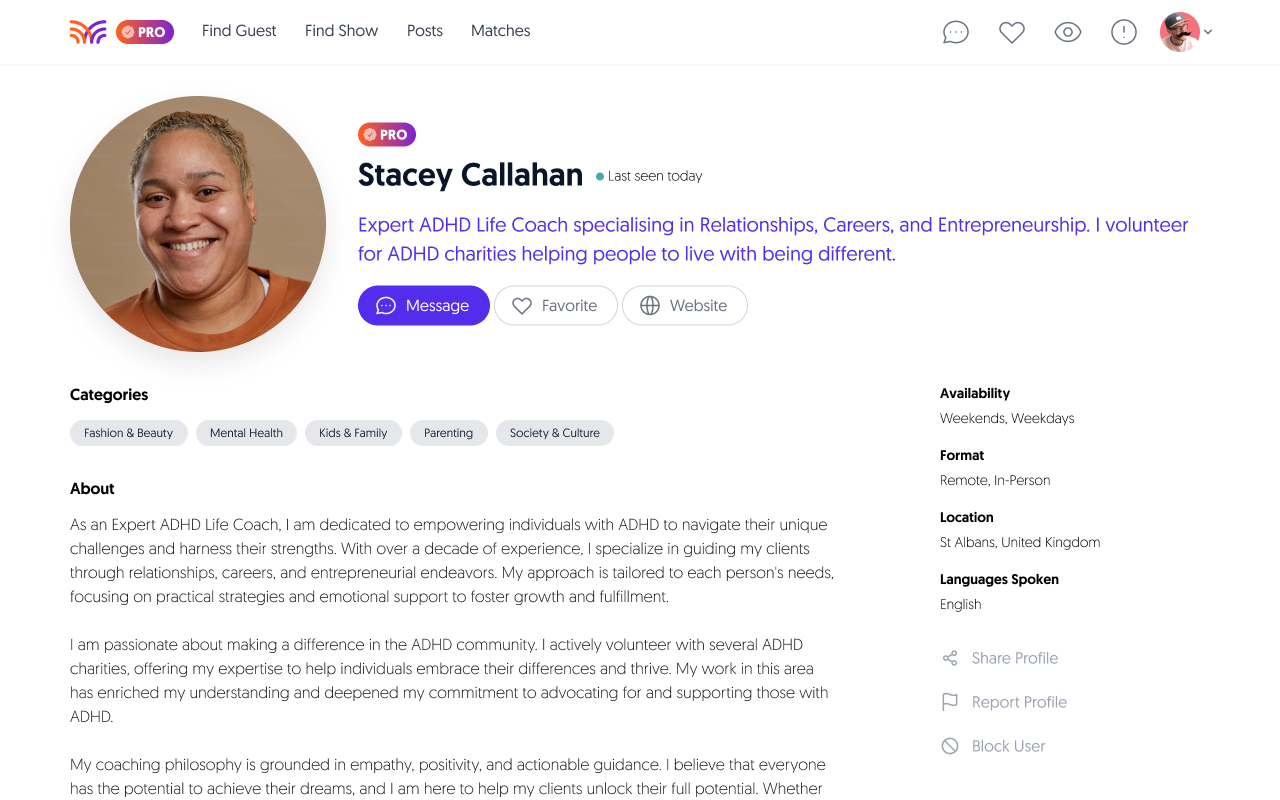The width and height of the screenshot is (1280, 800).
Task: Click the Share Profile icon
Action: 950,658
